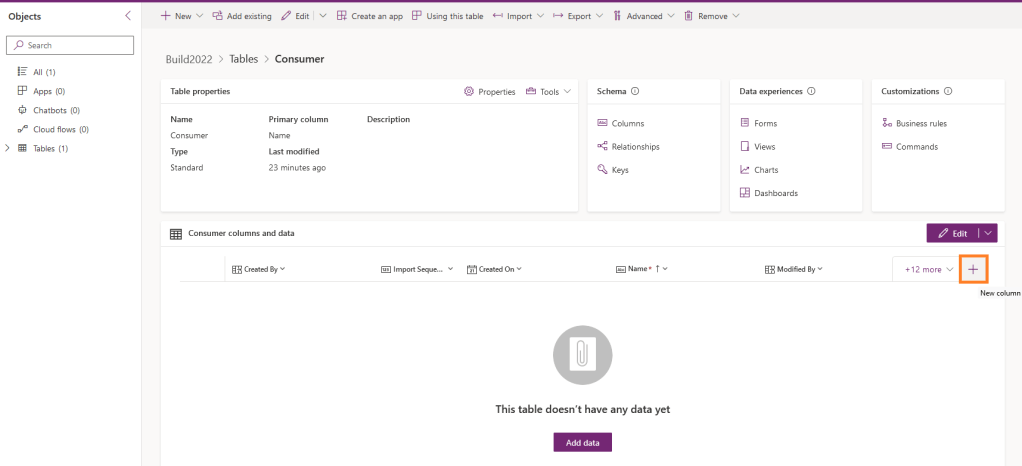This screenshot has height=466, width=1022.
Task: Open Columns in the Schema card
Action: (627, 123)
